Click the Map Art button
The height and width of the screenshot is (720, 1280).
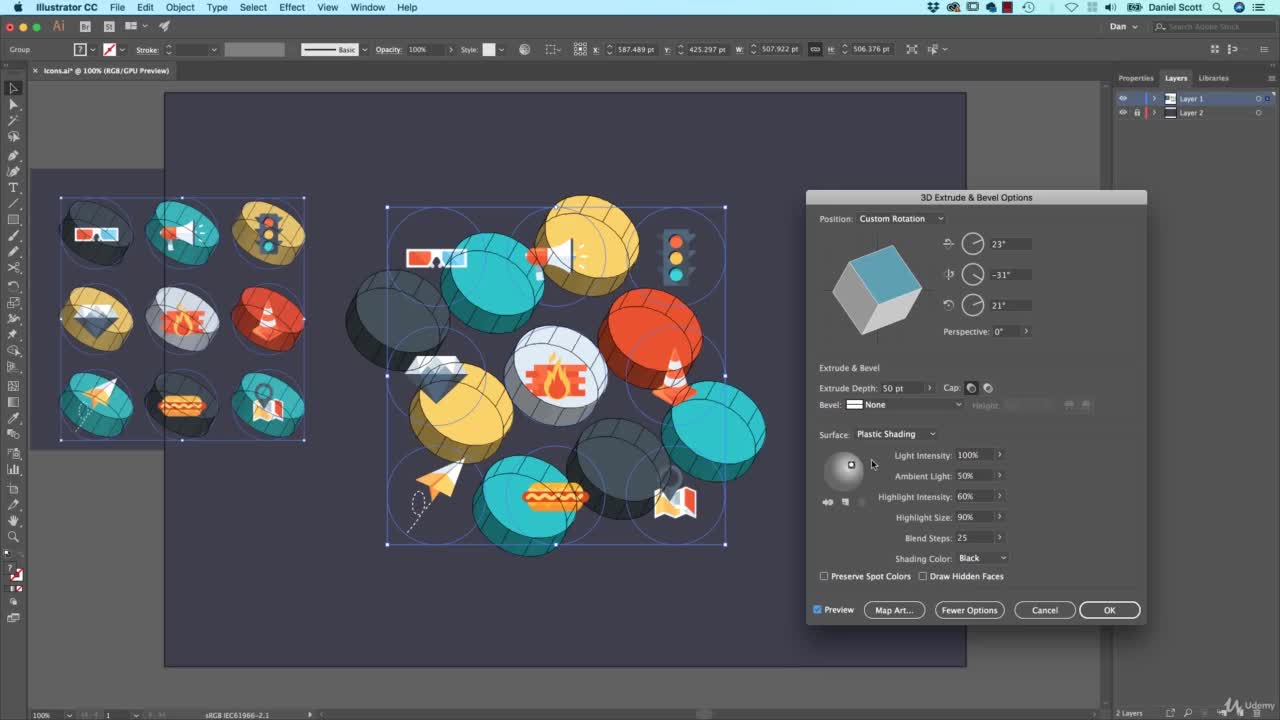point(894,610)
